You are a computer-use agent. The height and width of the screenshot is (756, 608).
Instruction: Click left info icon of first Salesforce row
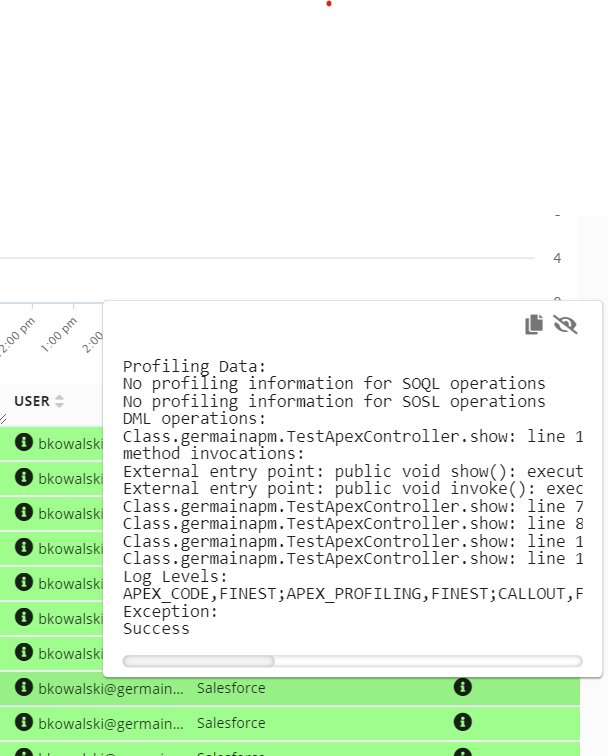pos(24,688)
